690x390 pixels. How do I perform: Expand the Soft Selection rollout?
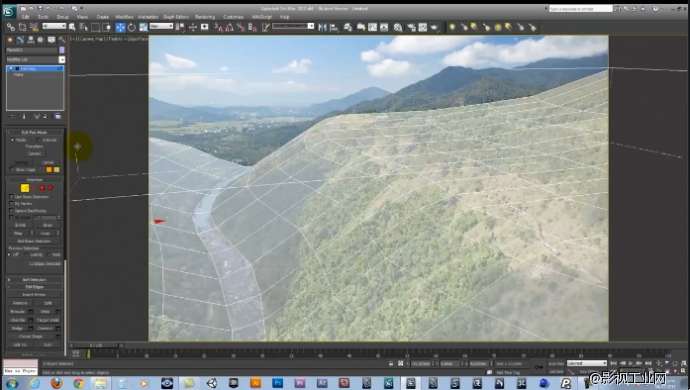click(x=34, y=280)
